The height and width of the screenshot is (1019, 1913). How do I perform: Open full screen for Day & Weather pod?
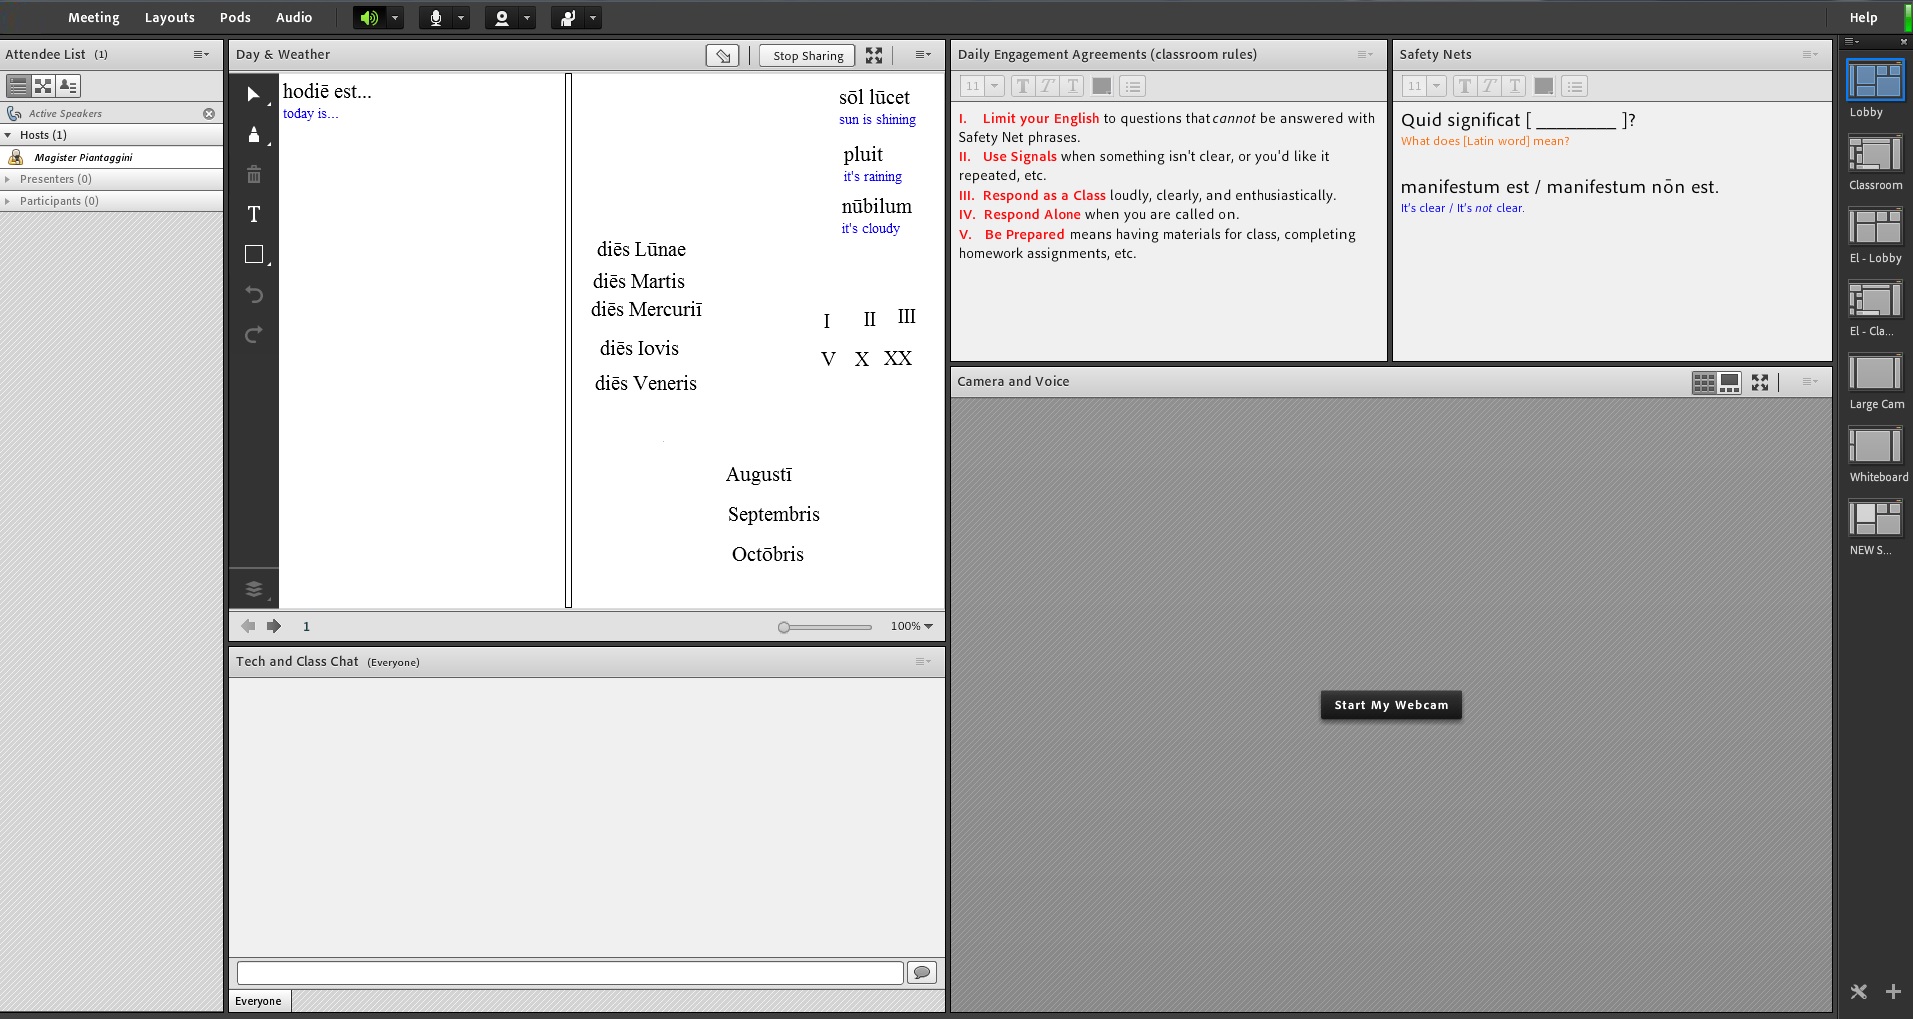(874, 56)
